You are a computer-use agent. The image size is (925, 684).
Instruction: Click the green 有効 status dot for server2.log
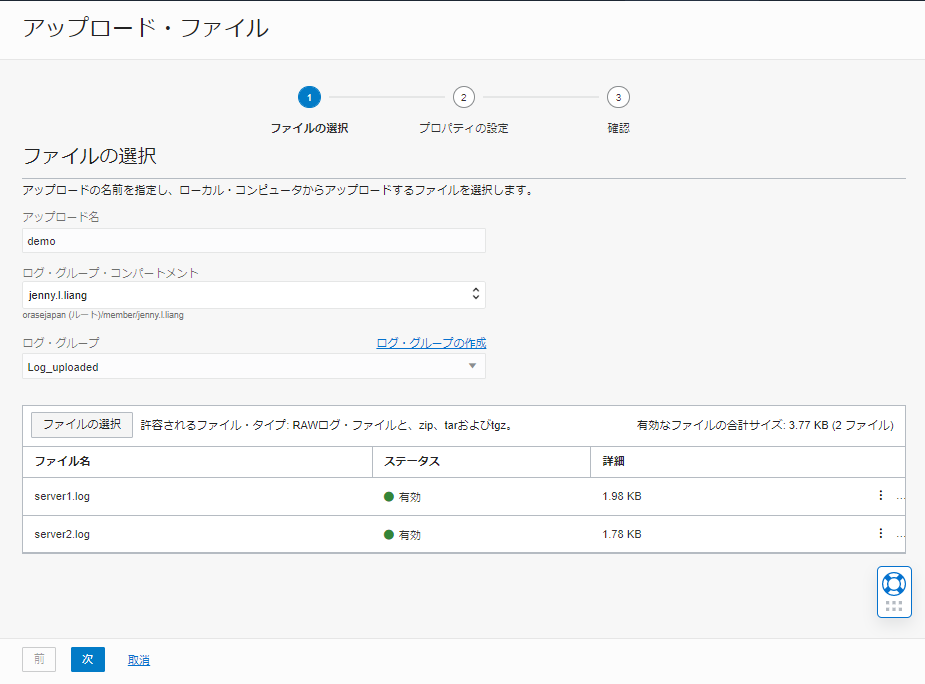coord(389,533)
